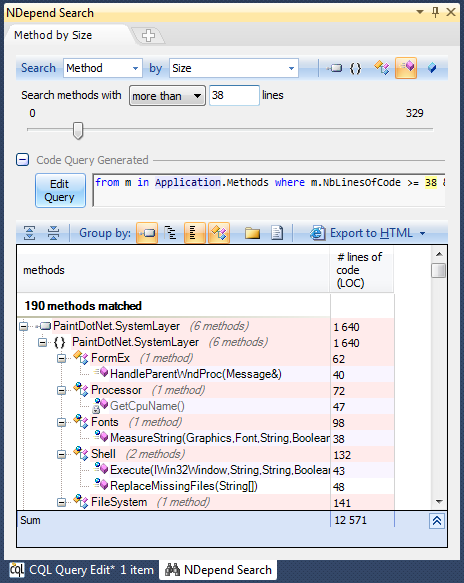Include assemblies icon in the search bar
464x583 pixels.
334,68
